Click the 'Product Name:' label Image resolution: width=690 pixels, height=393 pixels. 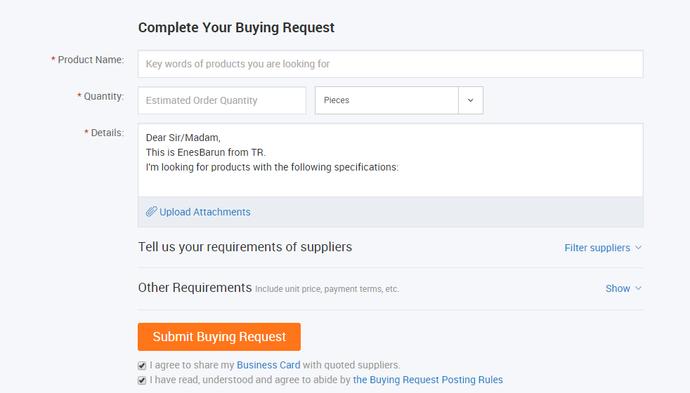[x=91, y=59]
